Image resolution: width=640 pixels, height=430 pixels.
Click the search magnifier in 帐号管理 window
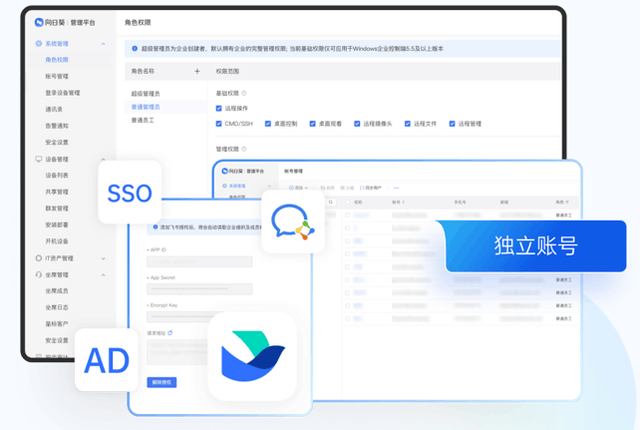pyautogui.click(x=331, y=202)
